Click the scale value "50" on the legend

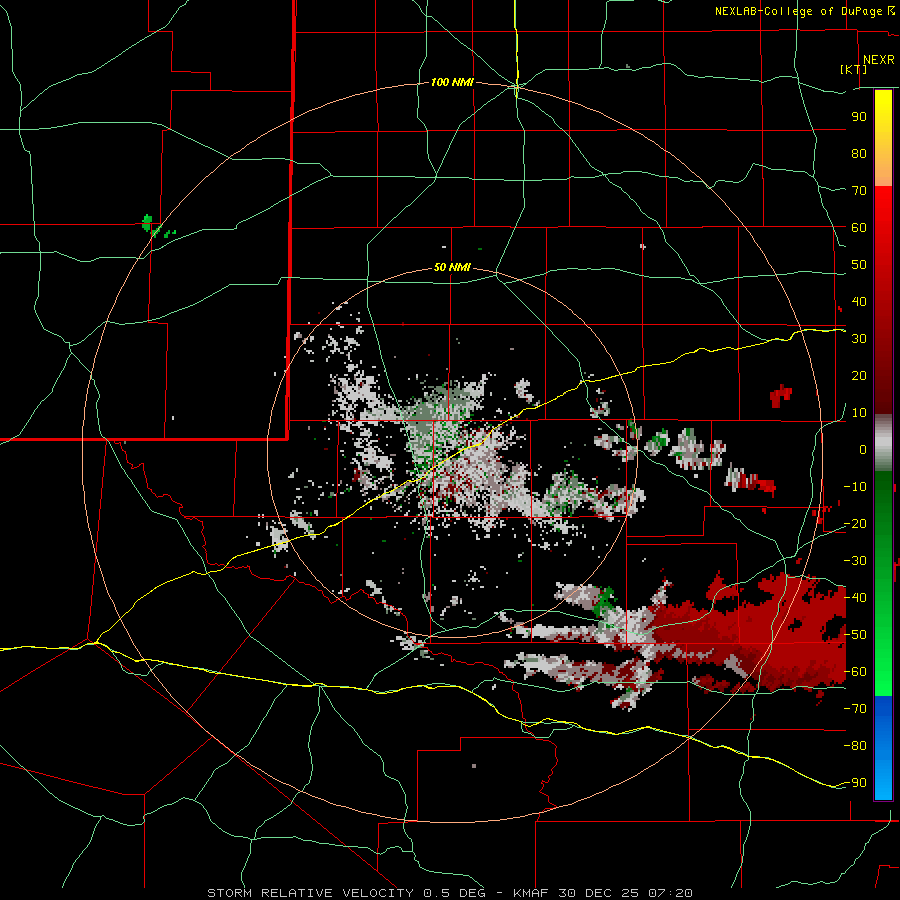point(859,265)
